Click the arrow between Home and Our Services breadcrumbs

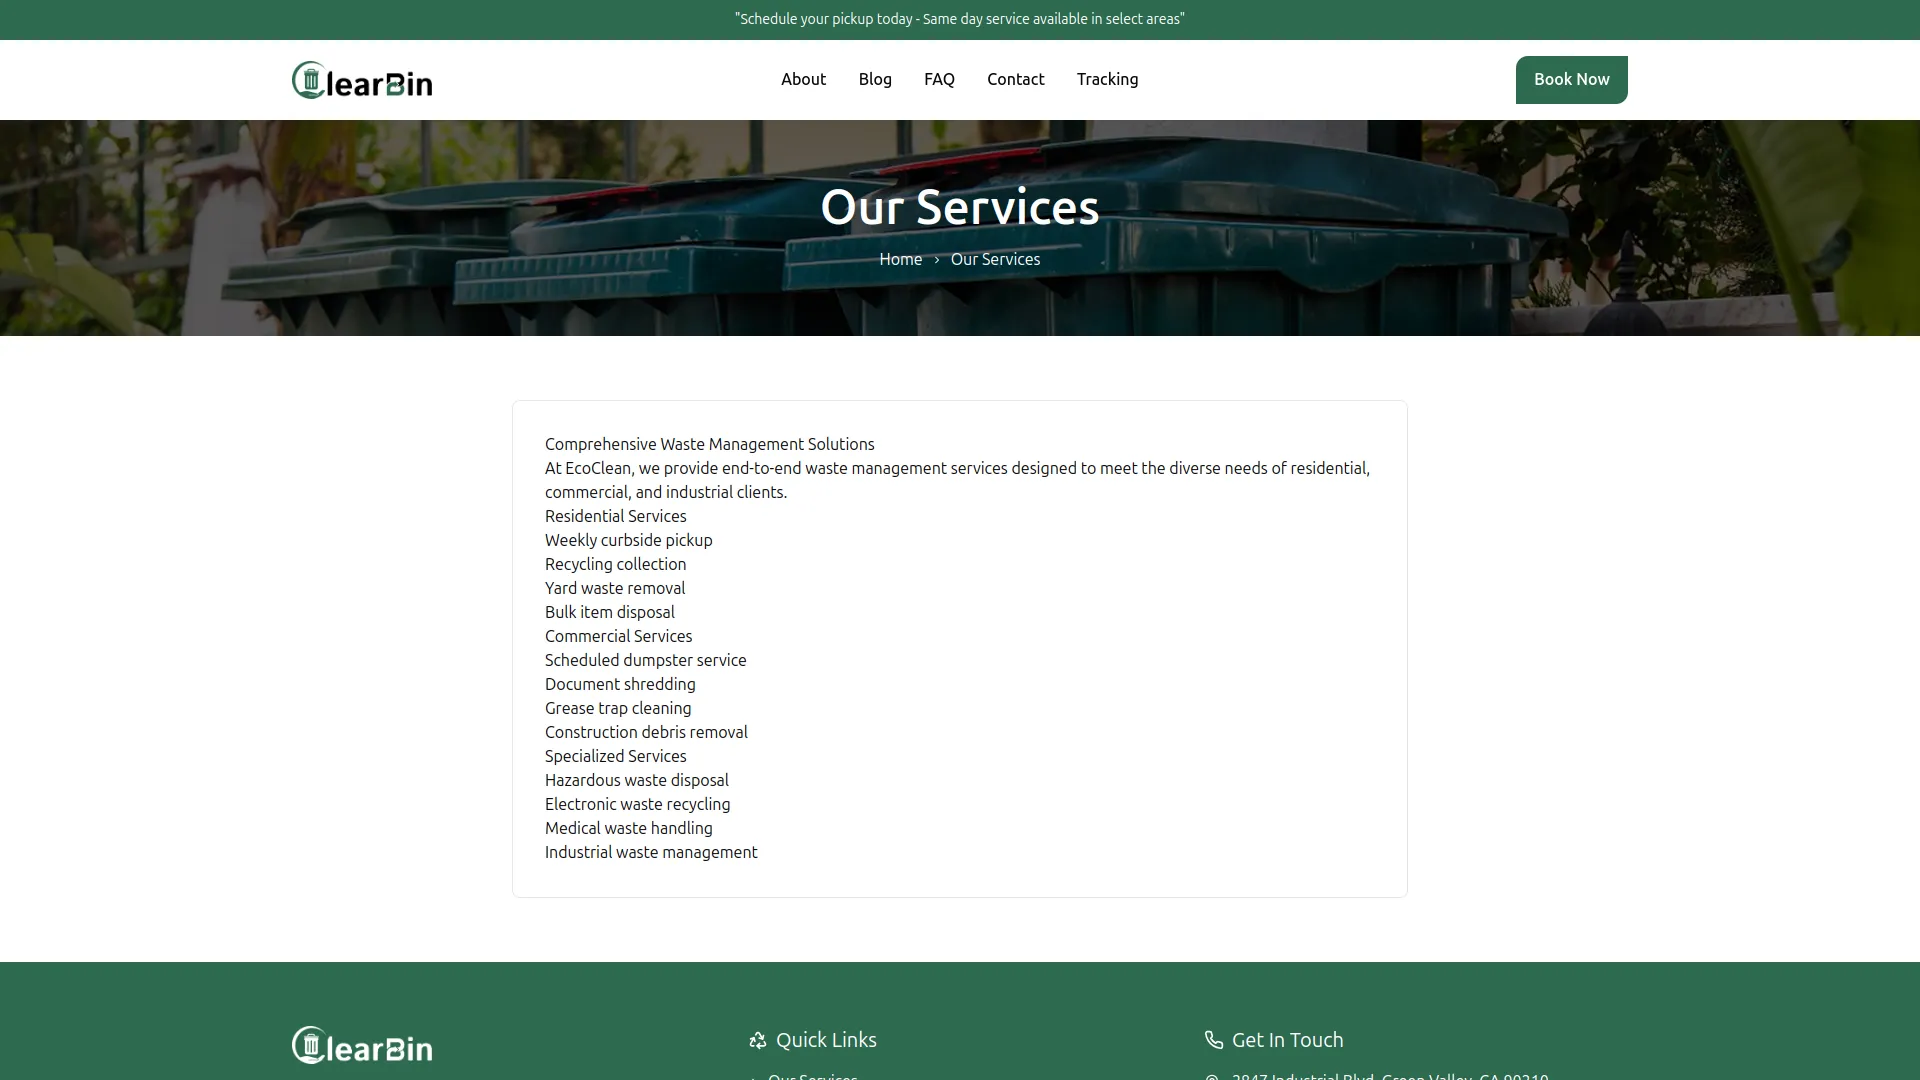pyautogui.click(x=935, y=259)
